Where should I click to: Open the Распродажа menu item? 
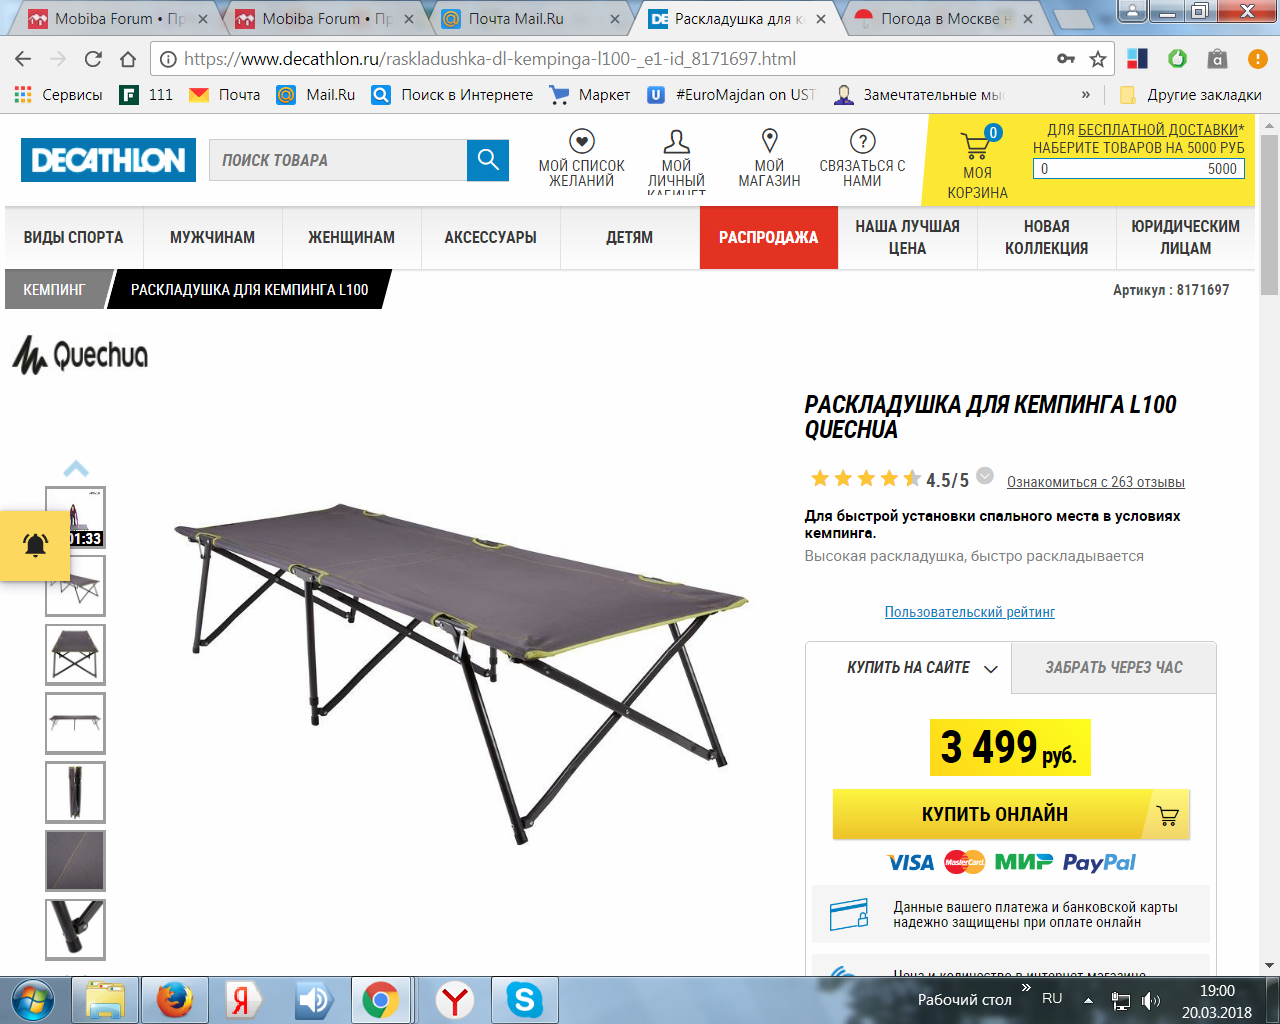click(x=768, y=238)
